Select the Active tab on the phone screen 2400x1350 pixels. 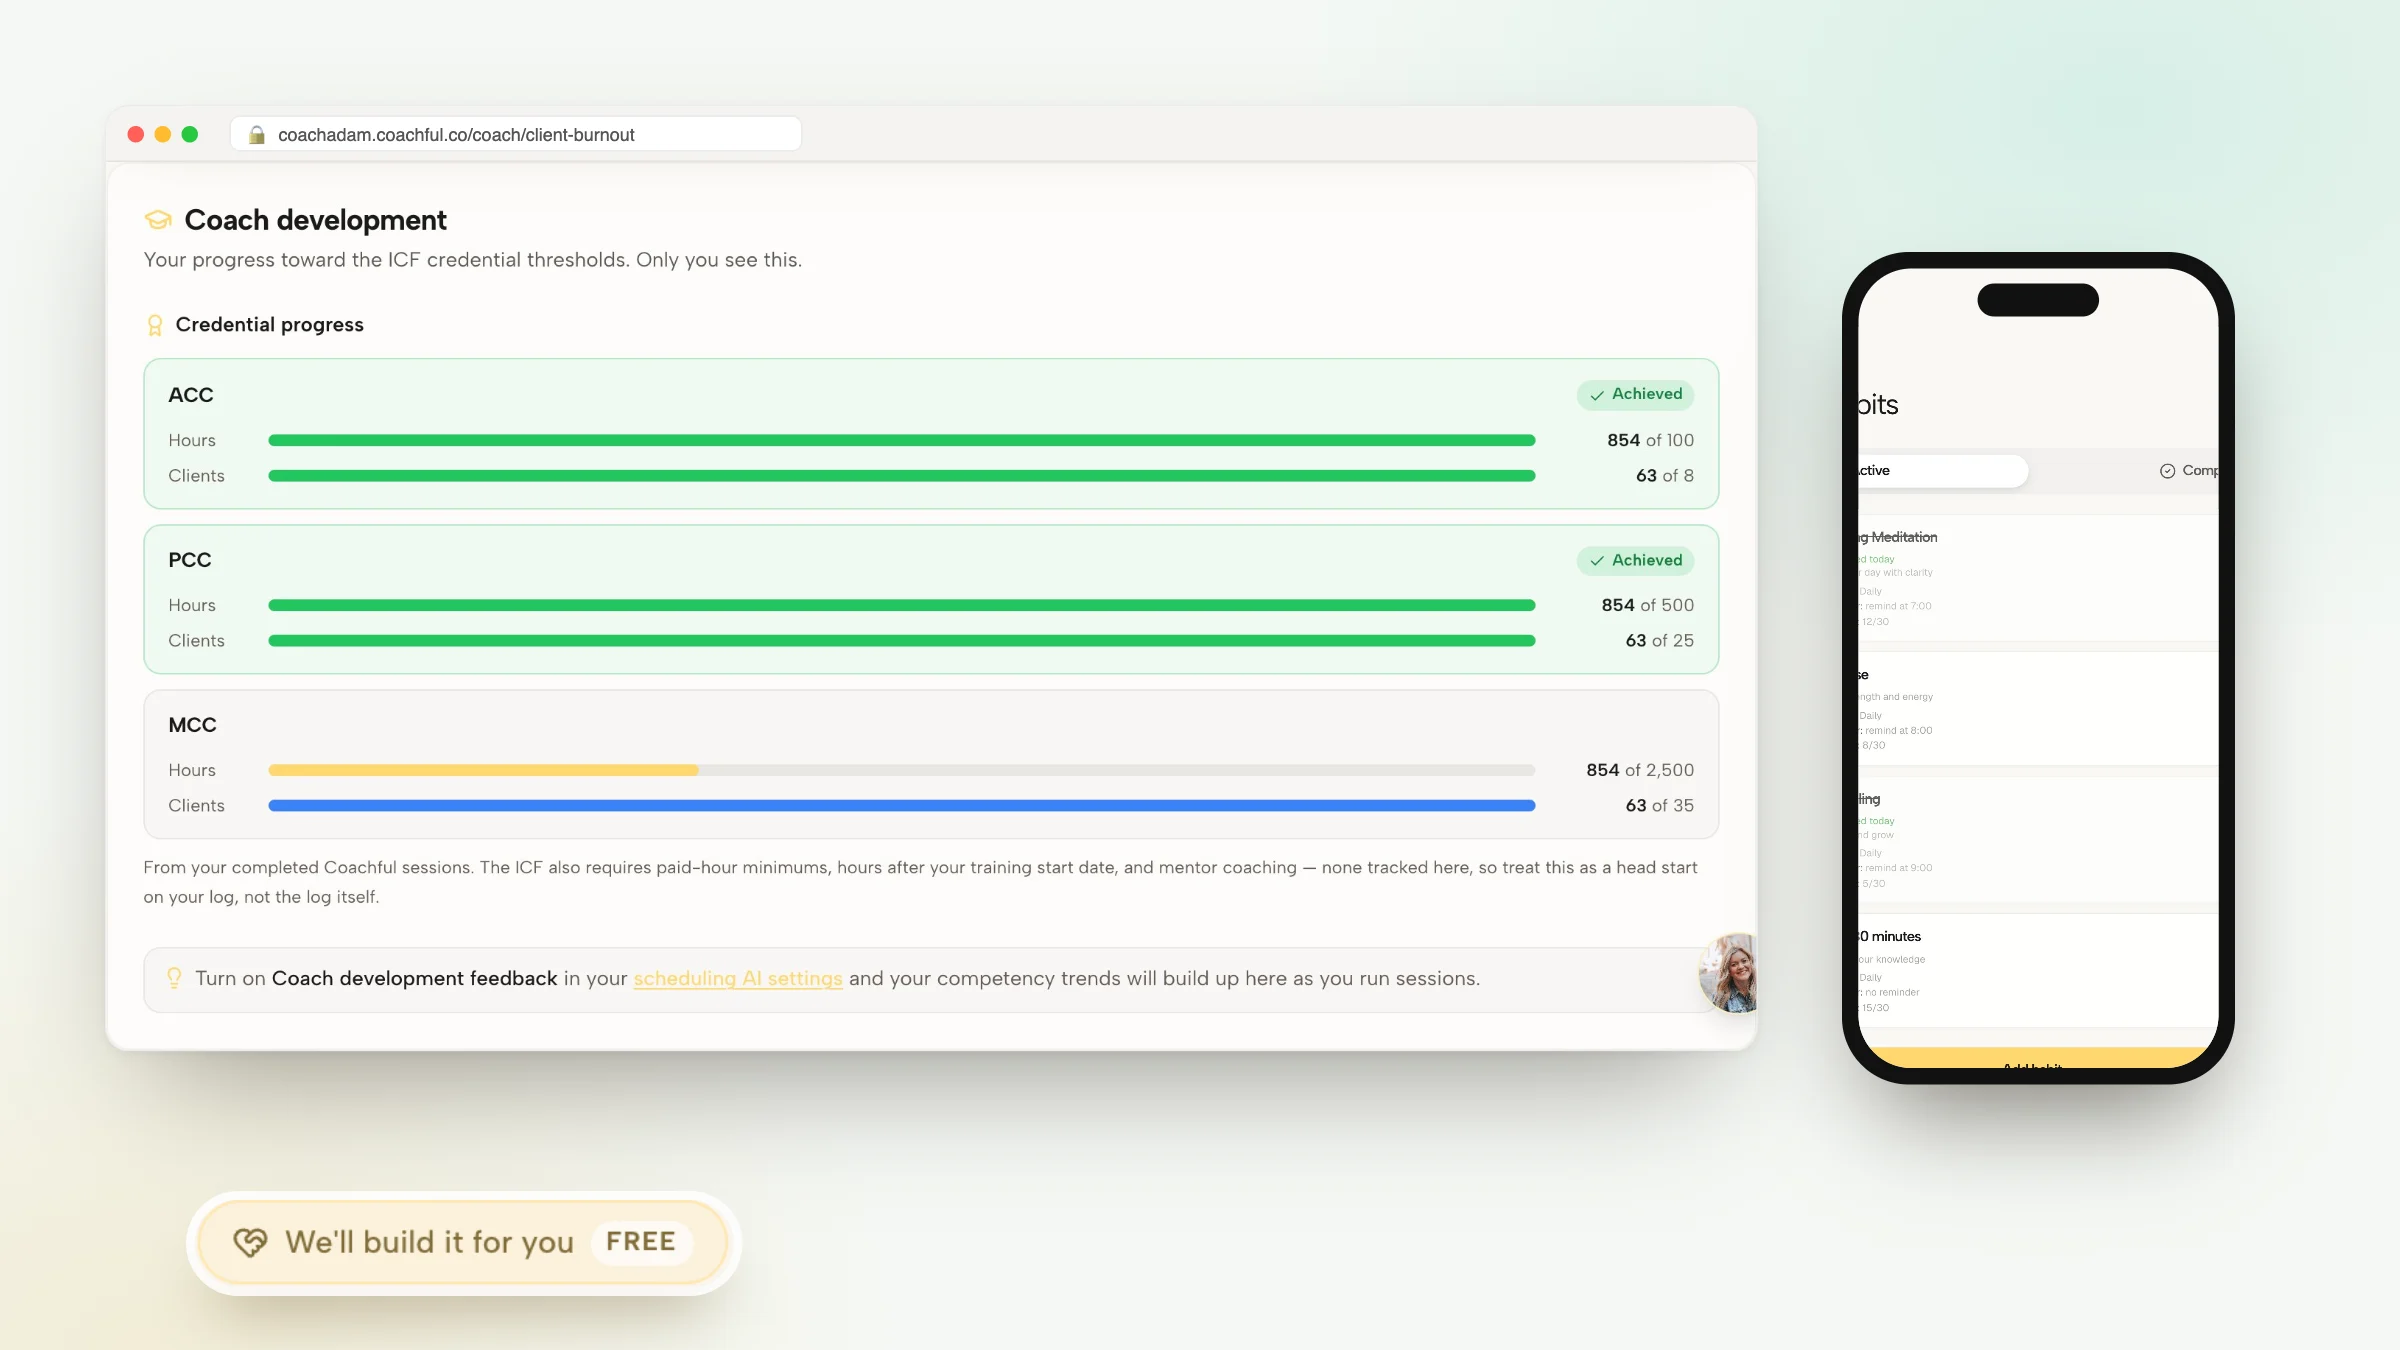click(x=1942, y=471)
